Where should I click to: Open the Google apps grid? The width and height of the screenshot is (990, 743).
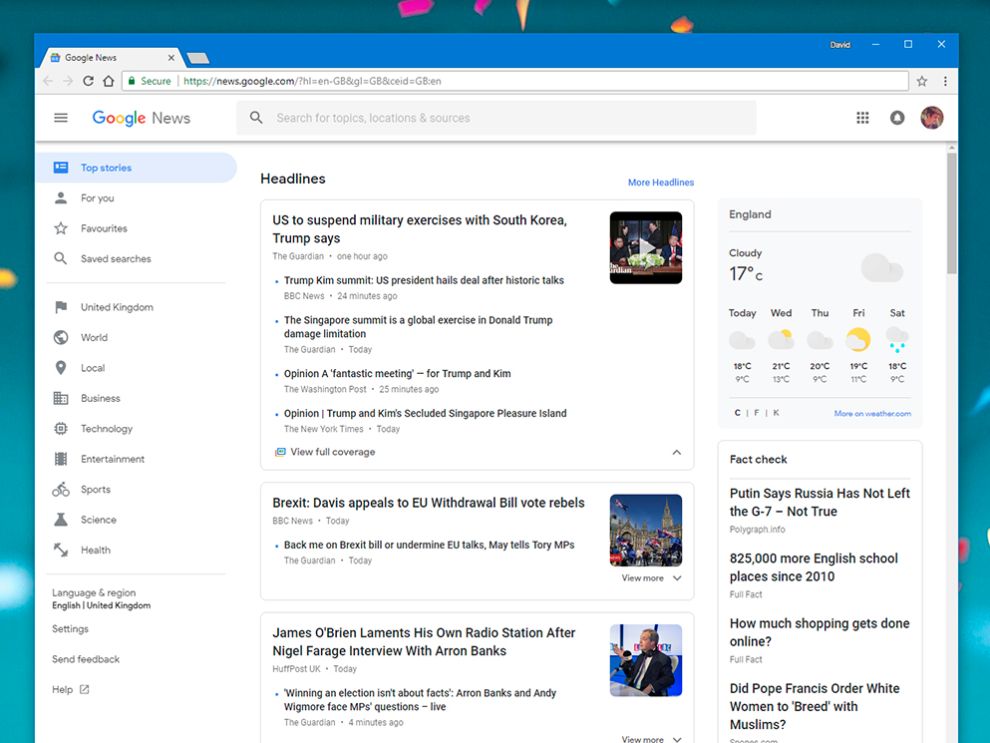click(862, 117)
